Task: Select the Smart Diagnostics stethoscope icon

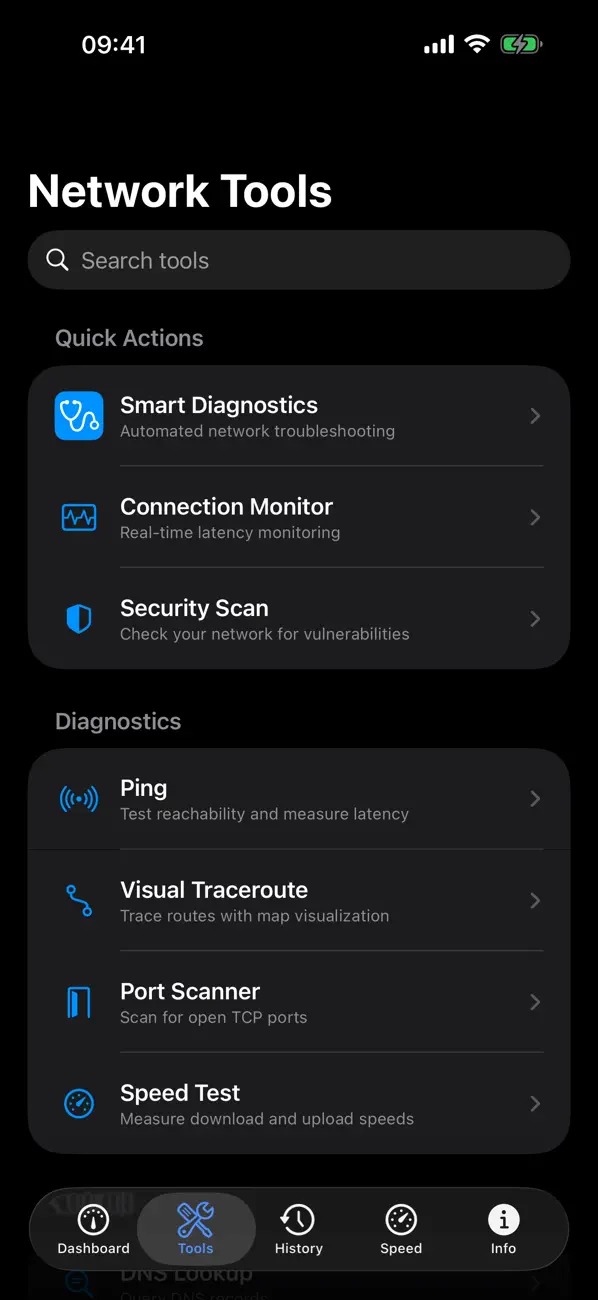Action: [78, 416]
